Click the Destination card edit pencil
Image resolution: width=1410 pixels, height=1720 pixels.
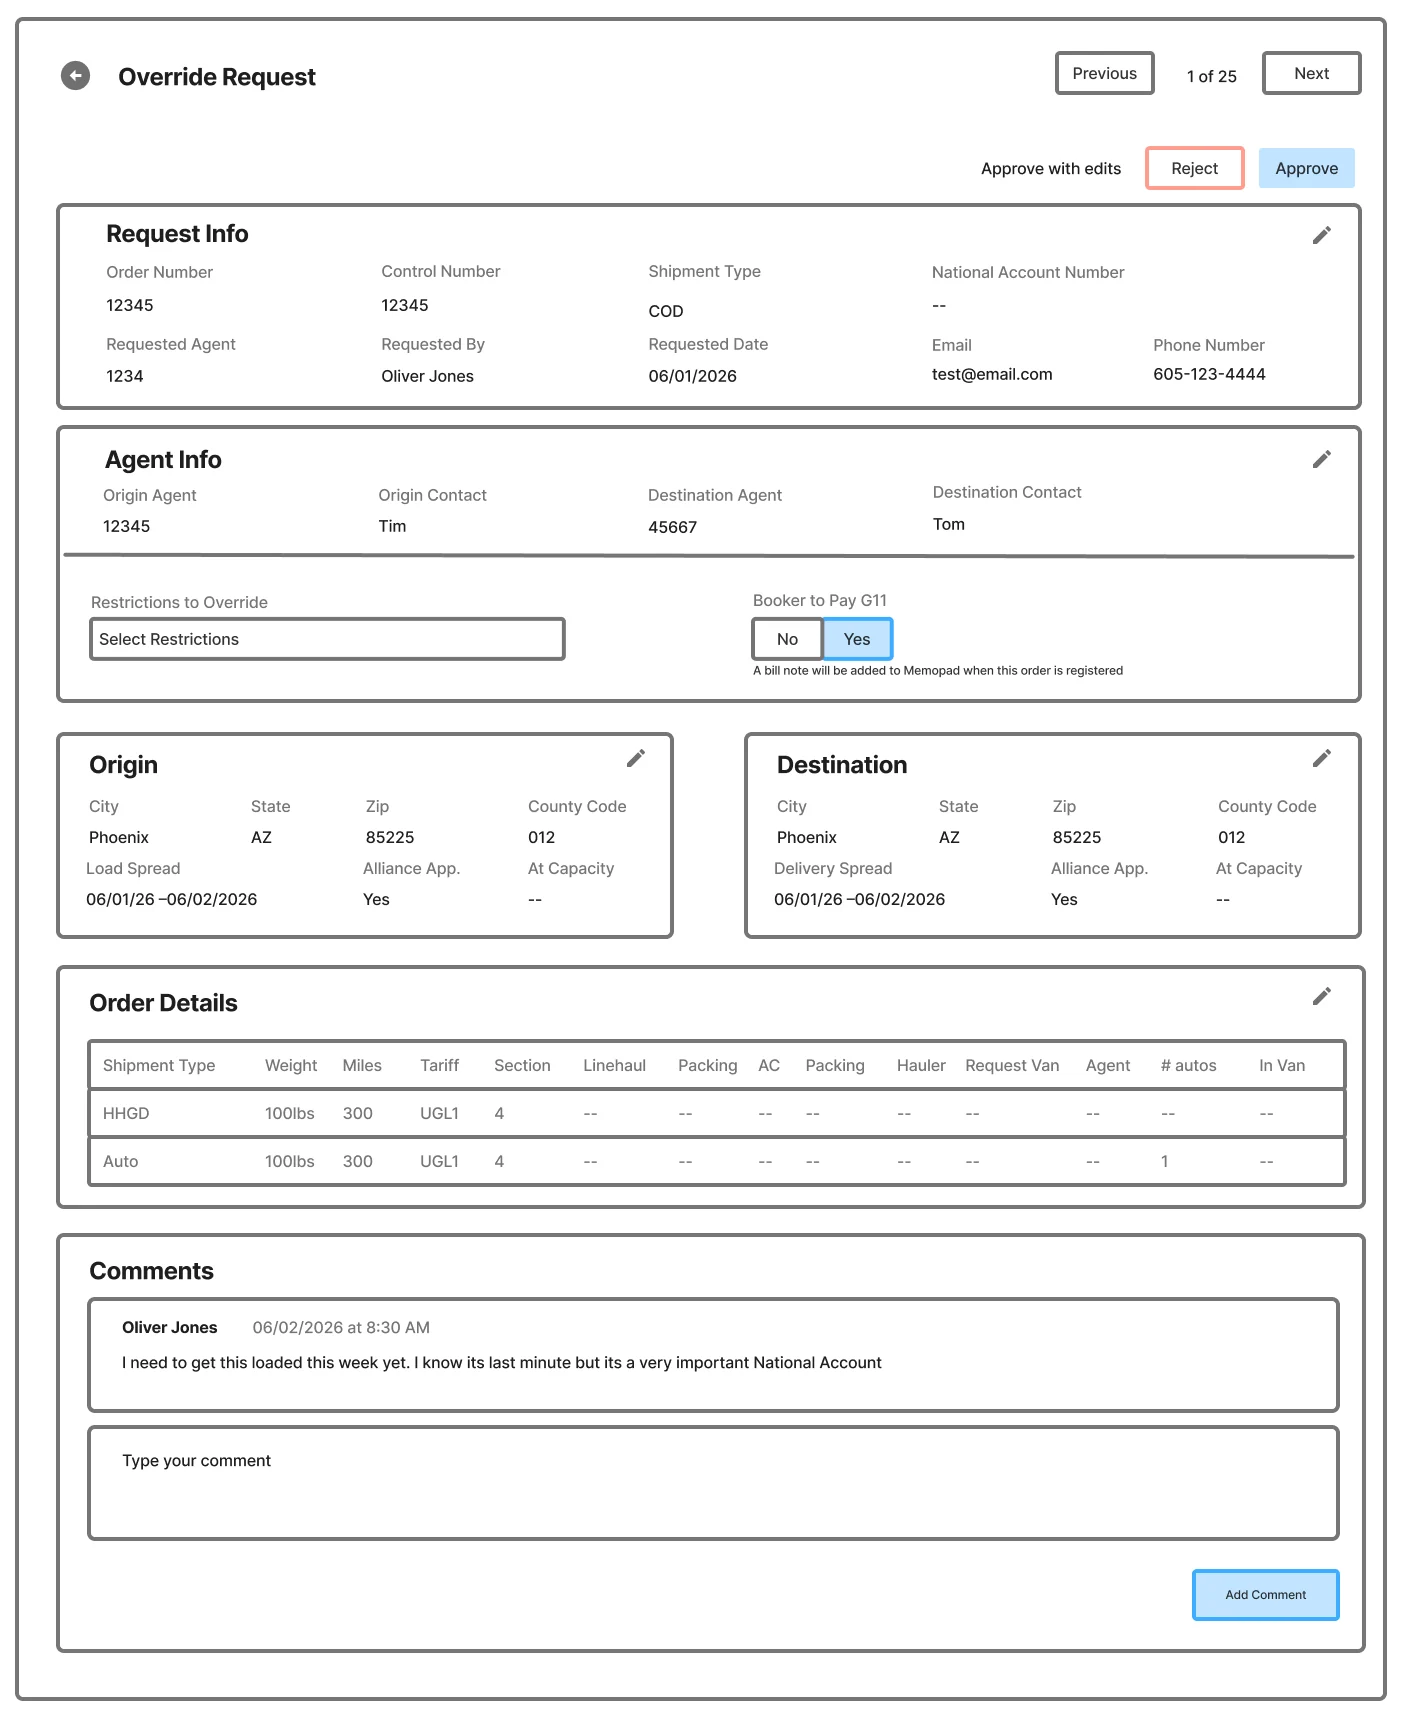[1322, 758]
